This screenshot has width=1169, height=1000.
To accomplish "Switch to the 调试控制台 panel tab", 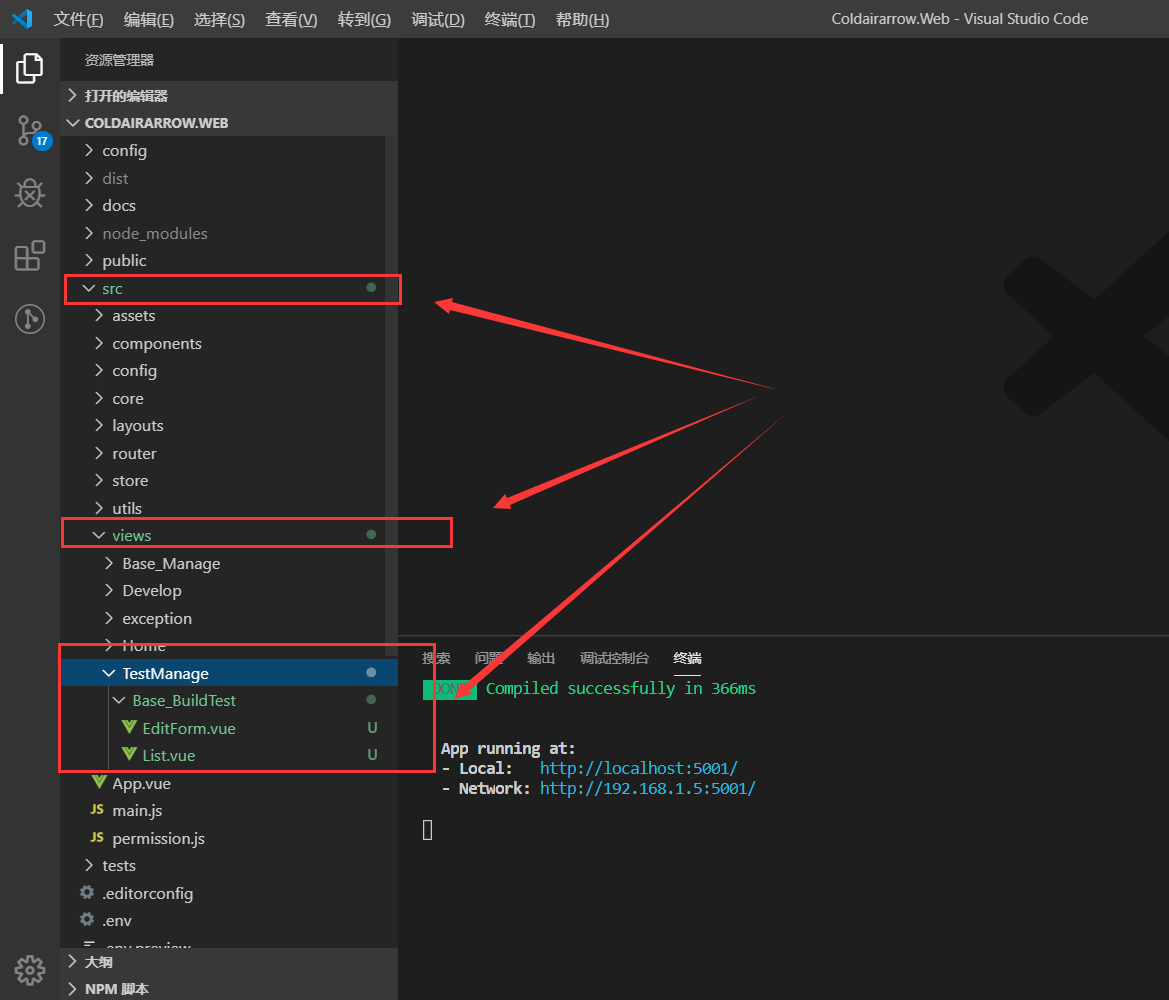I will [614, 658].
